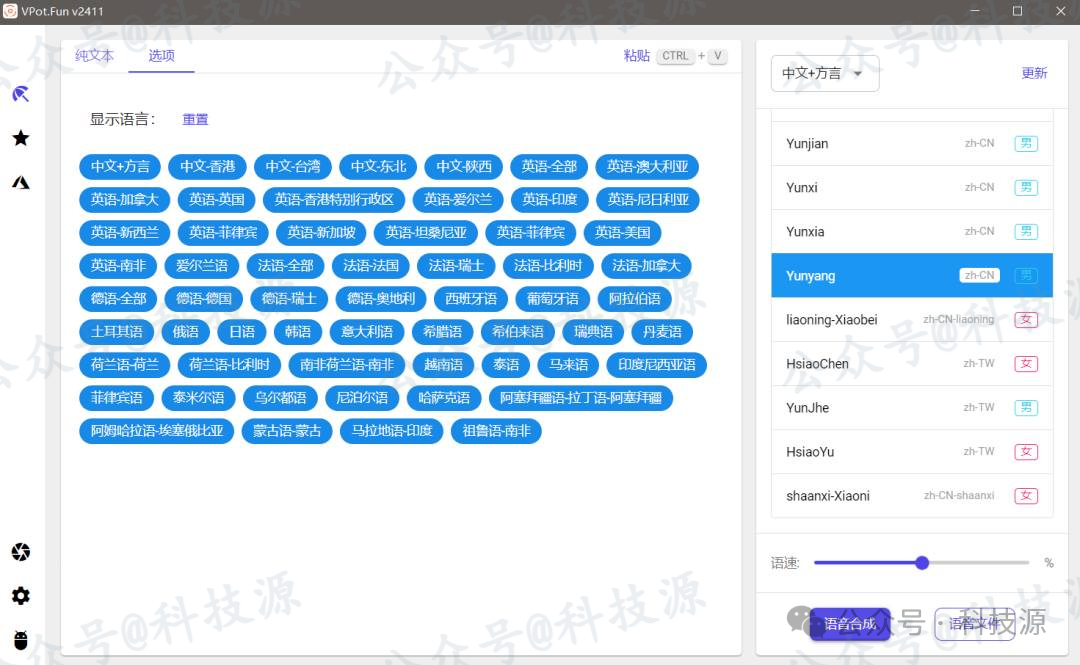Select the Yunxia voice
1080x665 pixels.
(x=912, y=232)
